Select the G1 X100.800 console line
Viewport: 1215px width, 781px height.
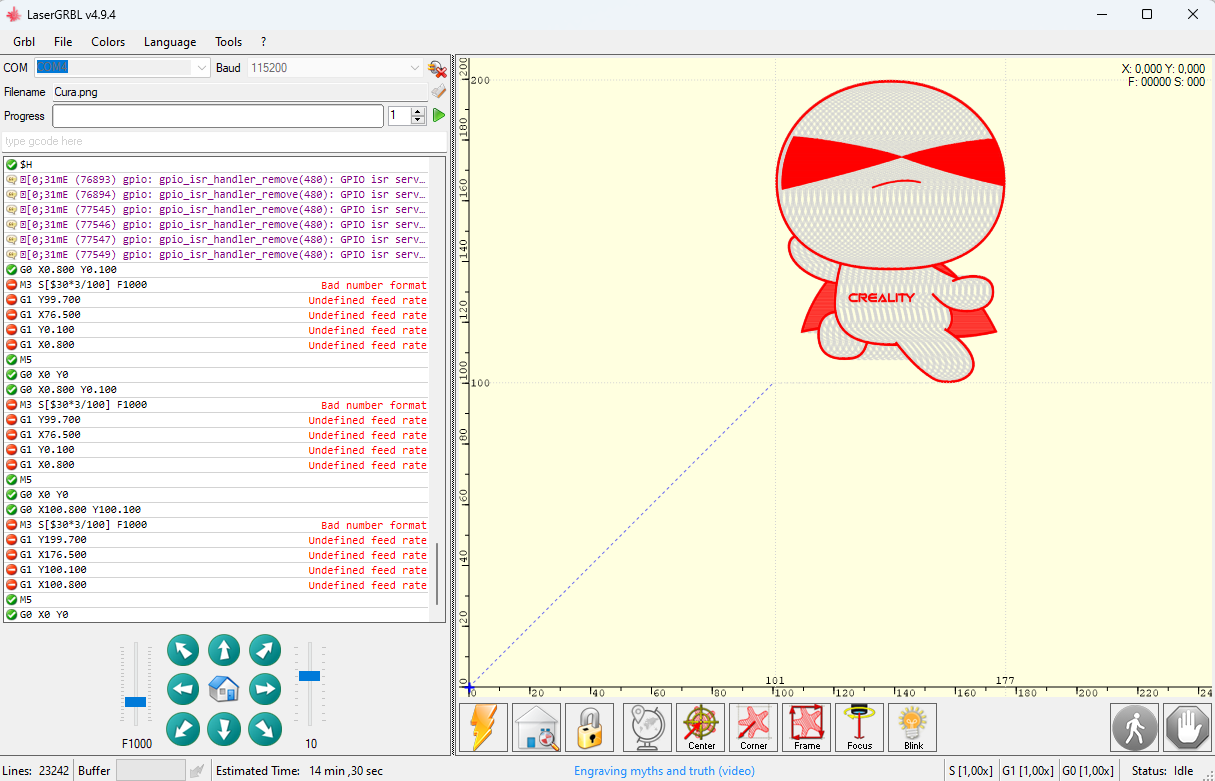216,585
